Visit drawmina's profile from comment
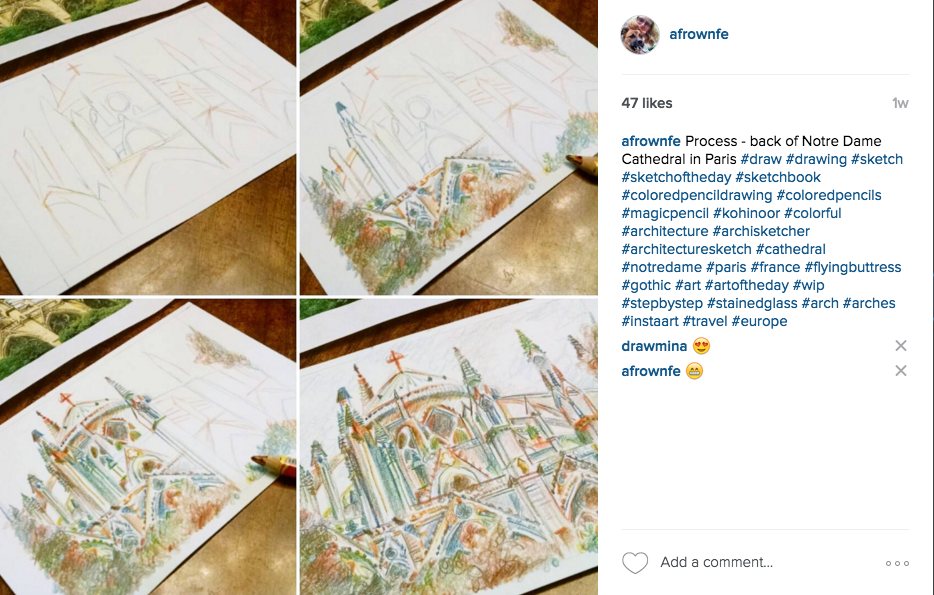934x595 pixels. tap(654, 346)
